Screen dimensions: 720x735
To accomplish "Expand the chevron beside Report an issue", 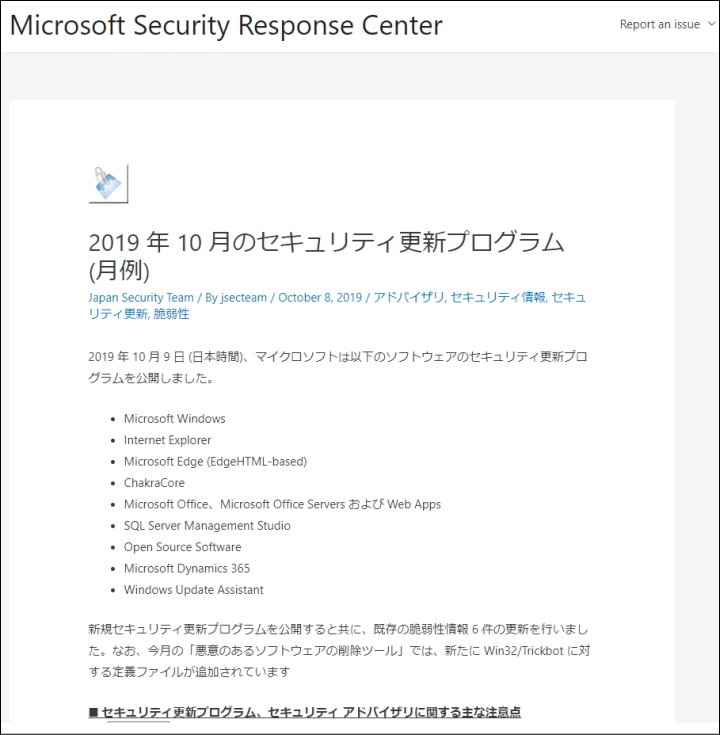I will click(x=711, y=25).
